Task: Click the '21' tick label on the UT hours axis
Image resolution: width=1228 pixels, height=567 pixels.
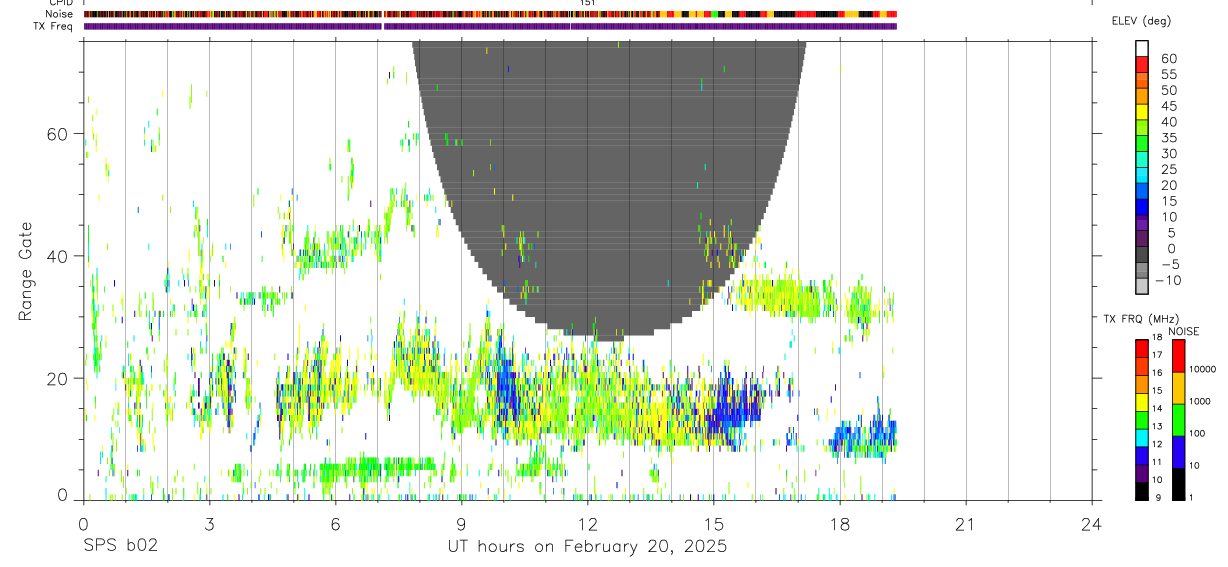Action: (x=965, y=523)
